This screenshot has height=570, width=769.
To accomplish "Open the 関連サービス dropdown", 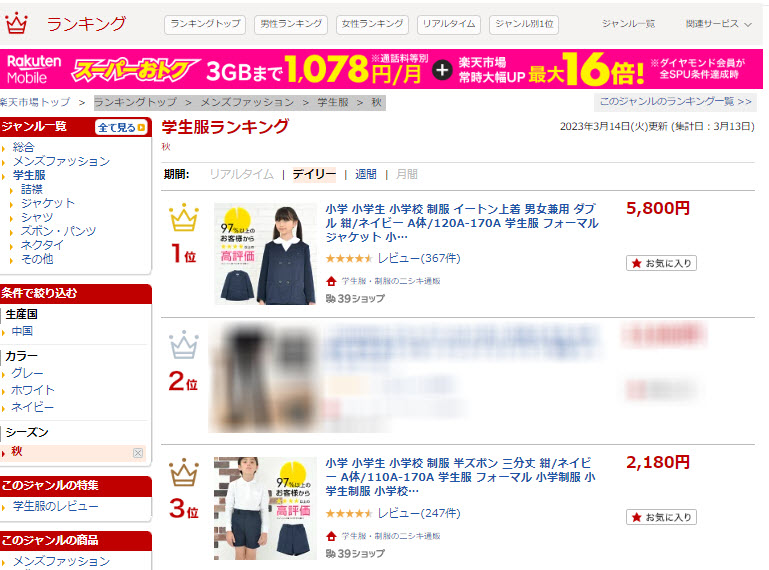I will 718,24.
